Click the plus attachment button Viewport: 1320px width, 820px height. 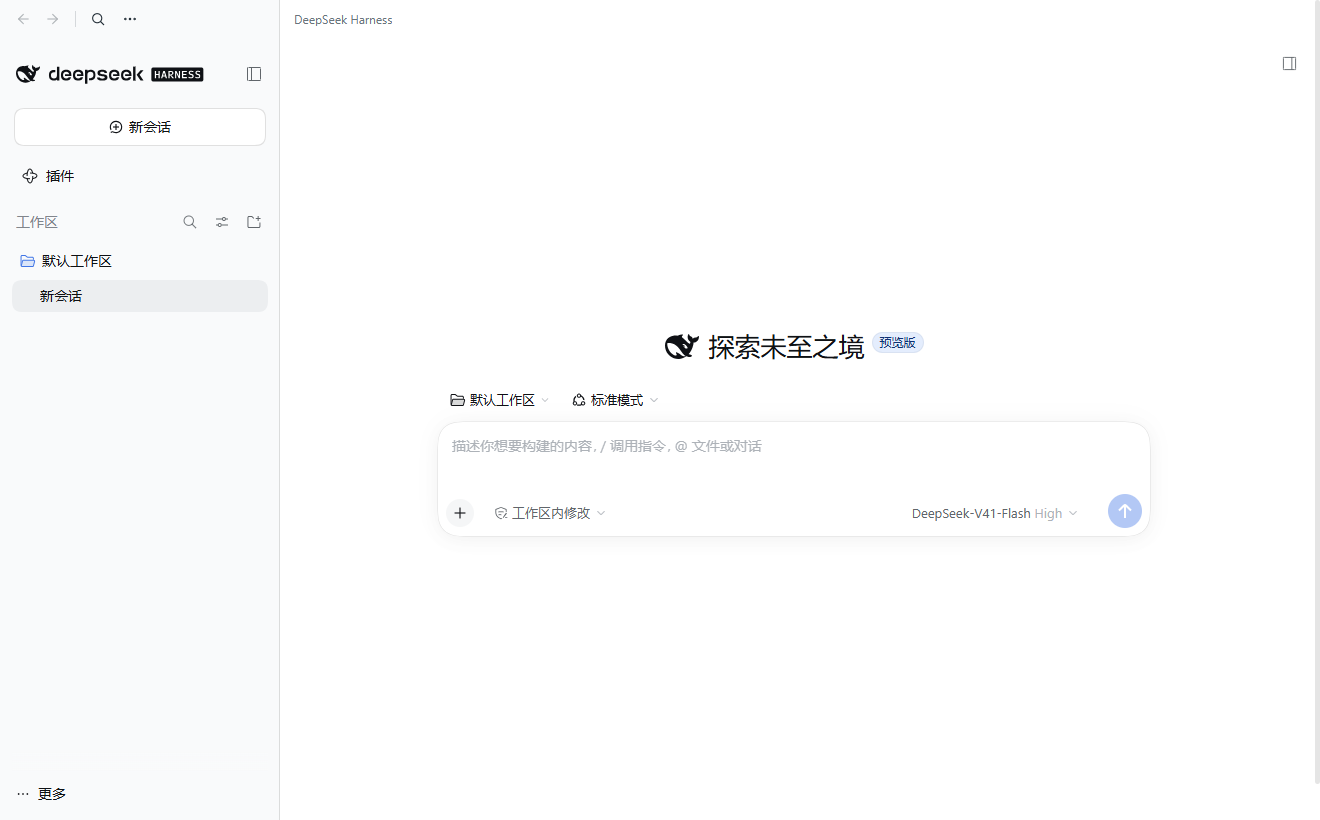pyautogui.click(x=460, y=513)
